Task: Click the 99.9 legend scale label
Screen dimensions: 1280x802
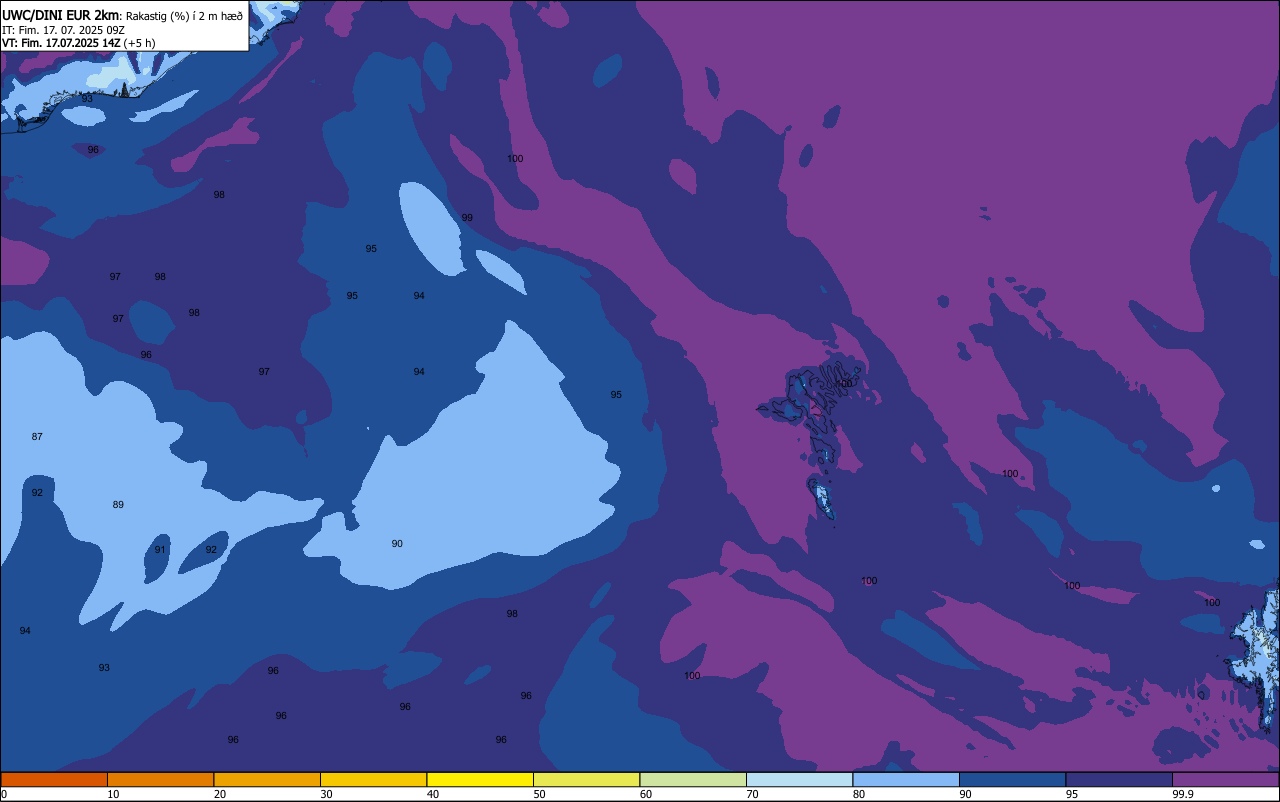Action: (1184, 794)
